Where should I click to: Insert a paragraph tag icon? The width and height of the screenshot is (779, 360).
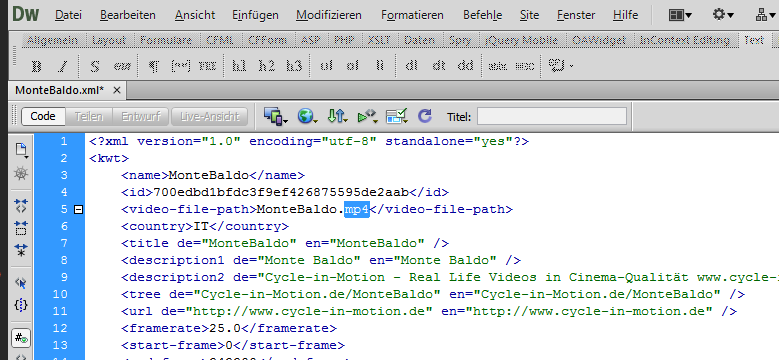click(154, 66)
